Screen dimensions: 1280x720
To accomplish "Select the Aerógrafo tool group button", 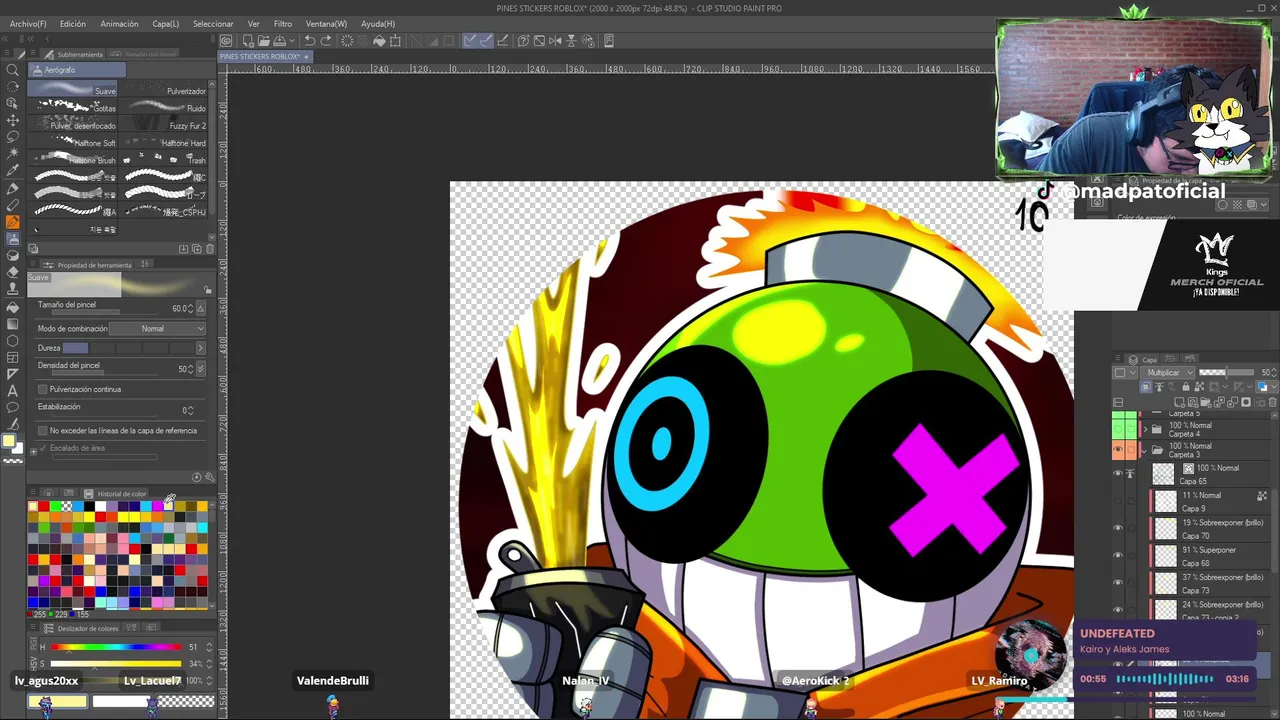I will pos(77,70).
